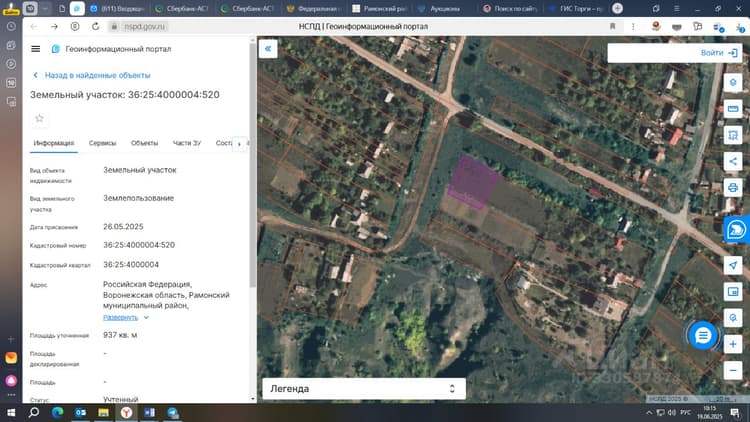The image size is (750, 422).
Task: Launch Microsoft Edge from taskbar
Action: pos(57,412)
